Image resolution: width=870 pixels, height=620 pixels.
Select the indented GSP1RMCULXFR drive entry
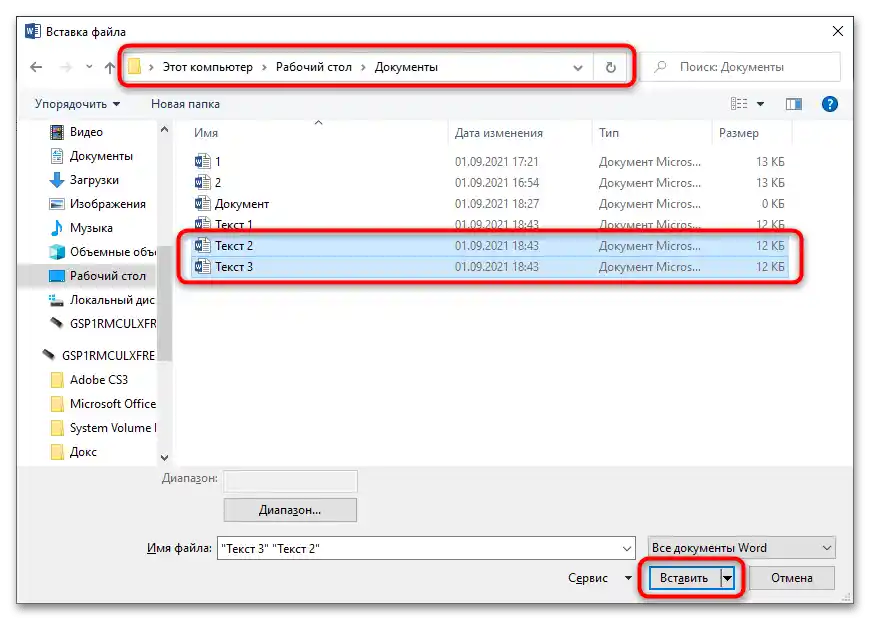pyautogui.click(x=103, y=324)
